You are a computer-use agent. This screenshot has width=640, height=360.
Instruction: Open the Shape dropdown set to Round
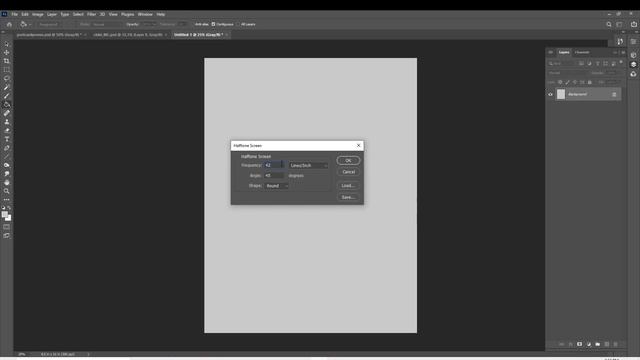coord(277,186)
